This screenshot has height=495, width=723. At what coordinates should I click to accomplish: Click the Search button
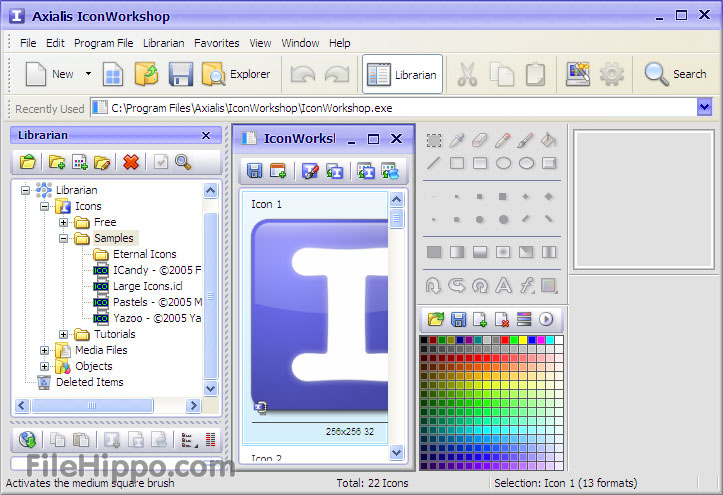click(x=676, y=74)
